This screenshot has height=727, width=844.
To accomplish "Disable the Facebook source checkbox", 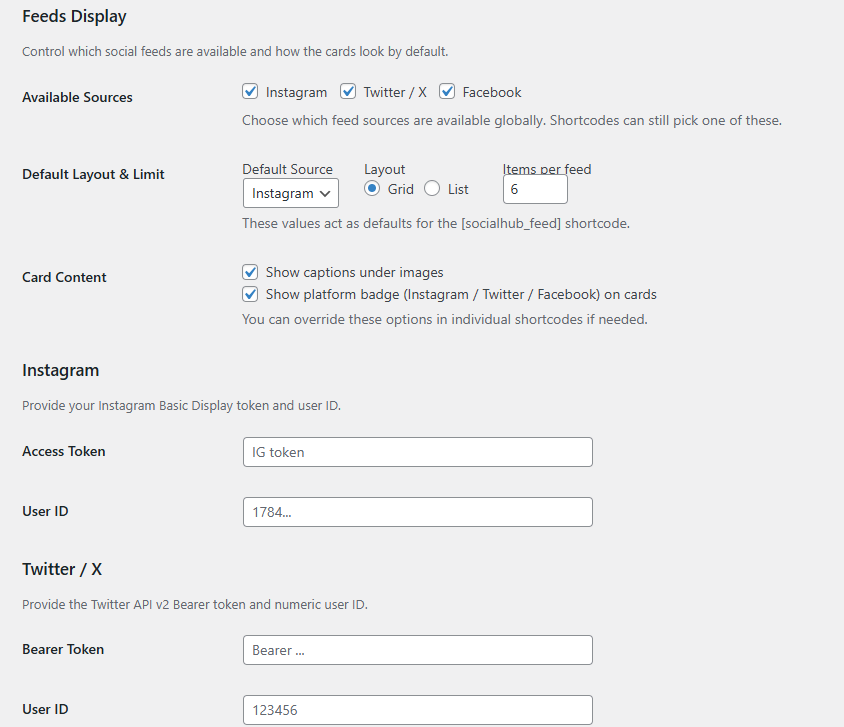I will click(447, 92).
